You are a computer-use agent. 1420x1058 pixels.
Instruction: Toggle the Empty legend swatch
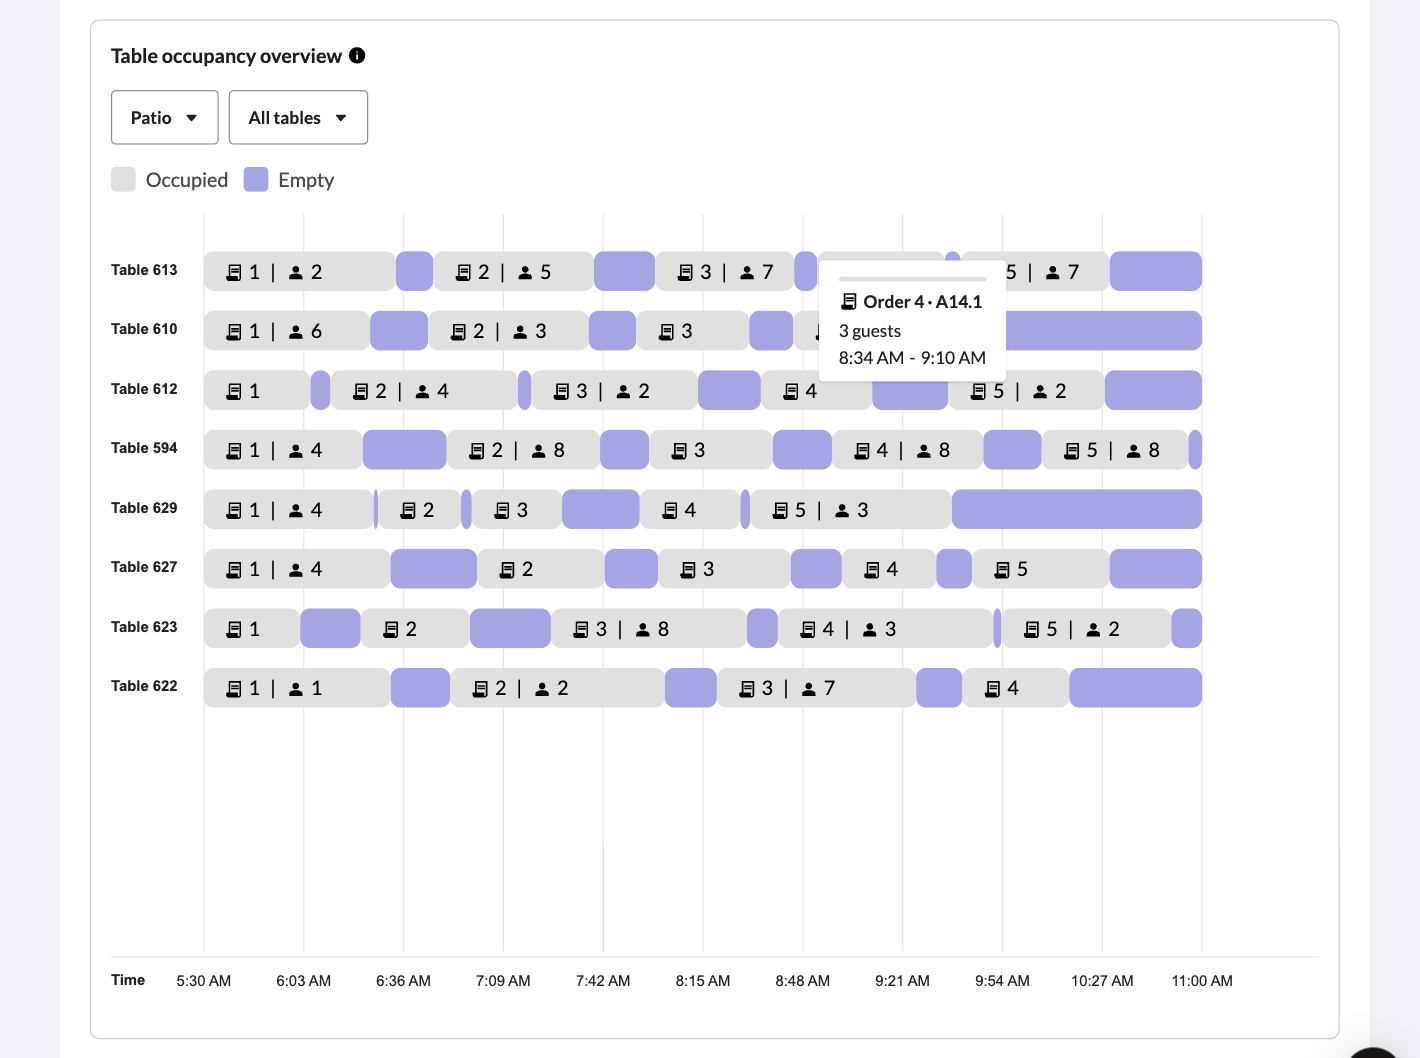point(257,179)
